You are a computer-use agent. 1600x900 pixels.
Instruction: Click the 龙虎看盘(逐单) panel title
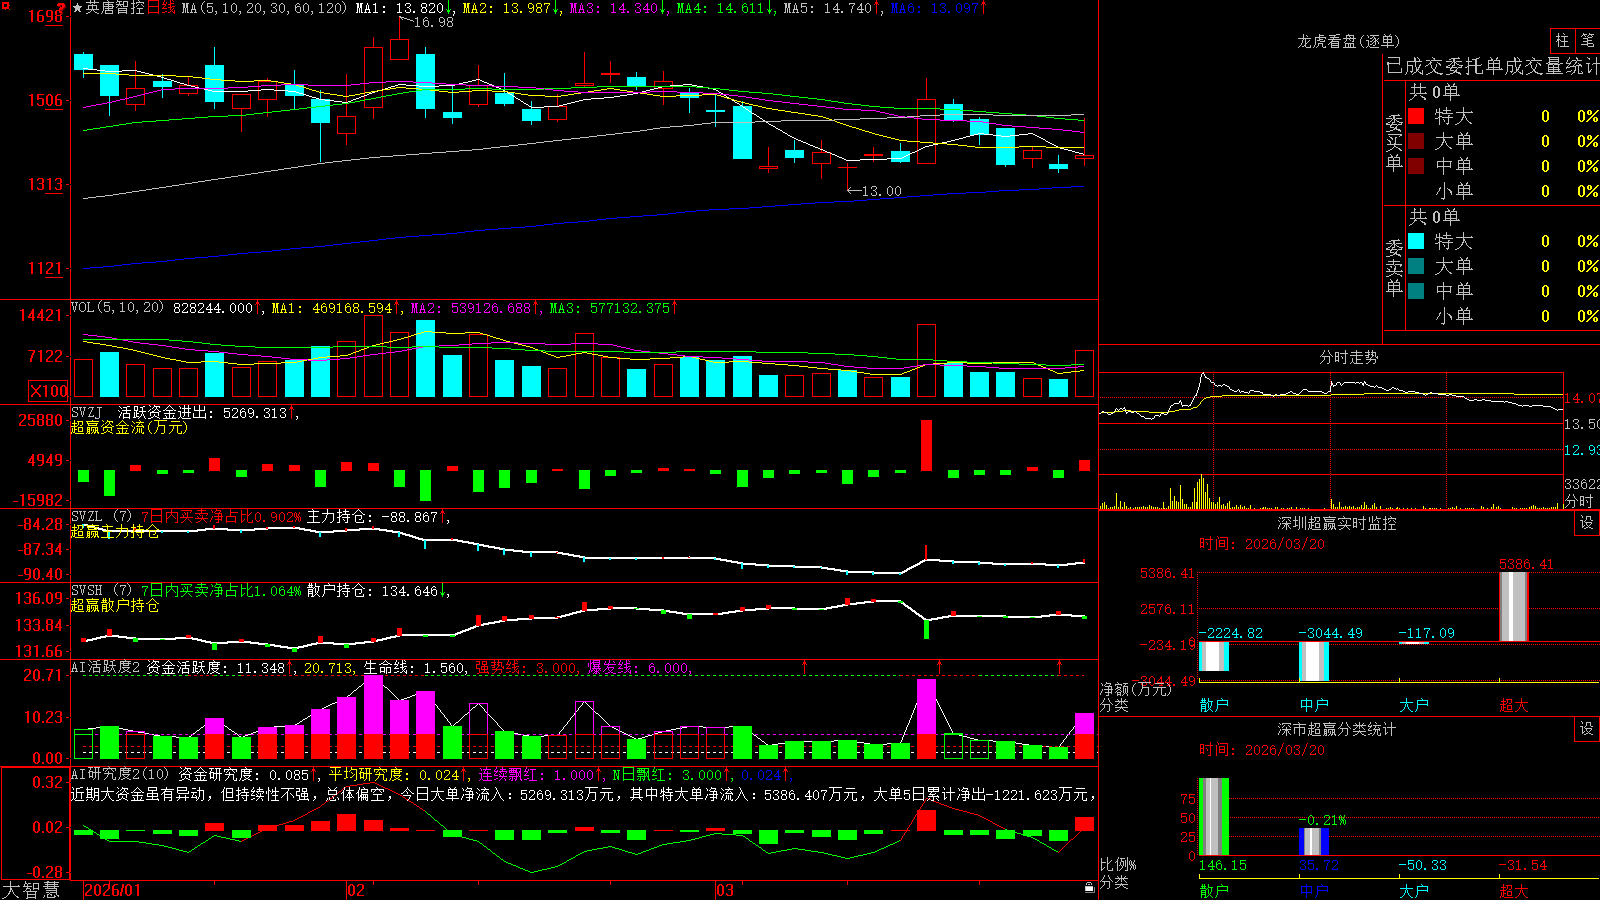click(1348, 41)
